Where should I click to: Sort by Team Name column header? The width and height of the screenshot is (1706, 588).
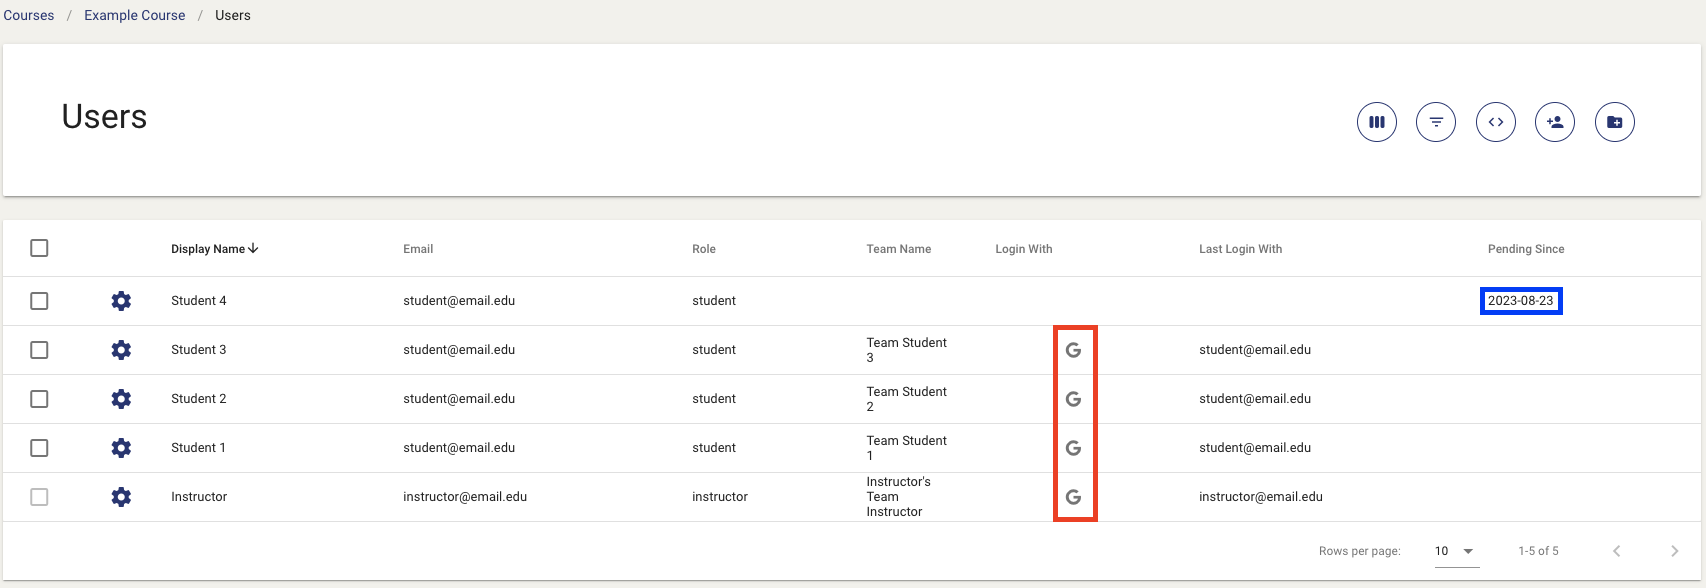coord(899,249)
